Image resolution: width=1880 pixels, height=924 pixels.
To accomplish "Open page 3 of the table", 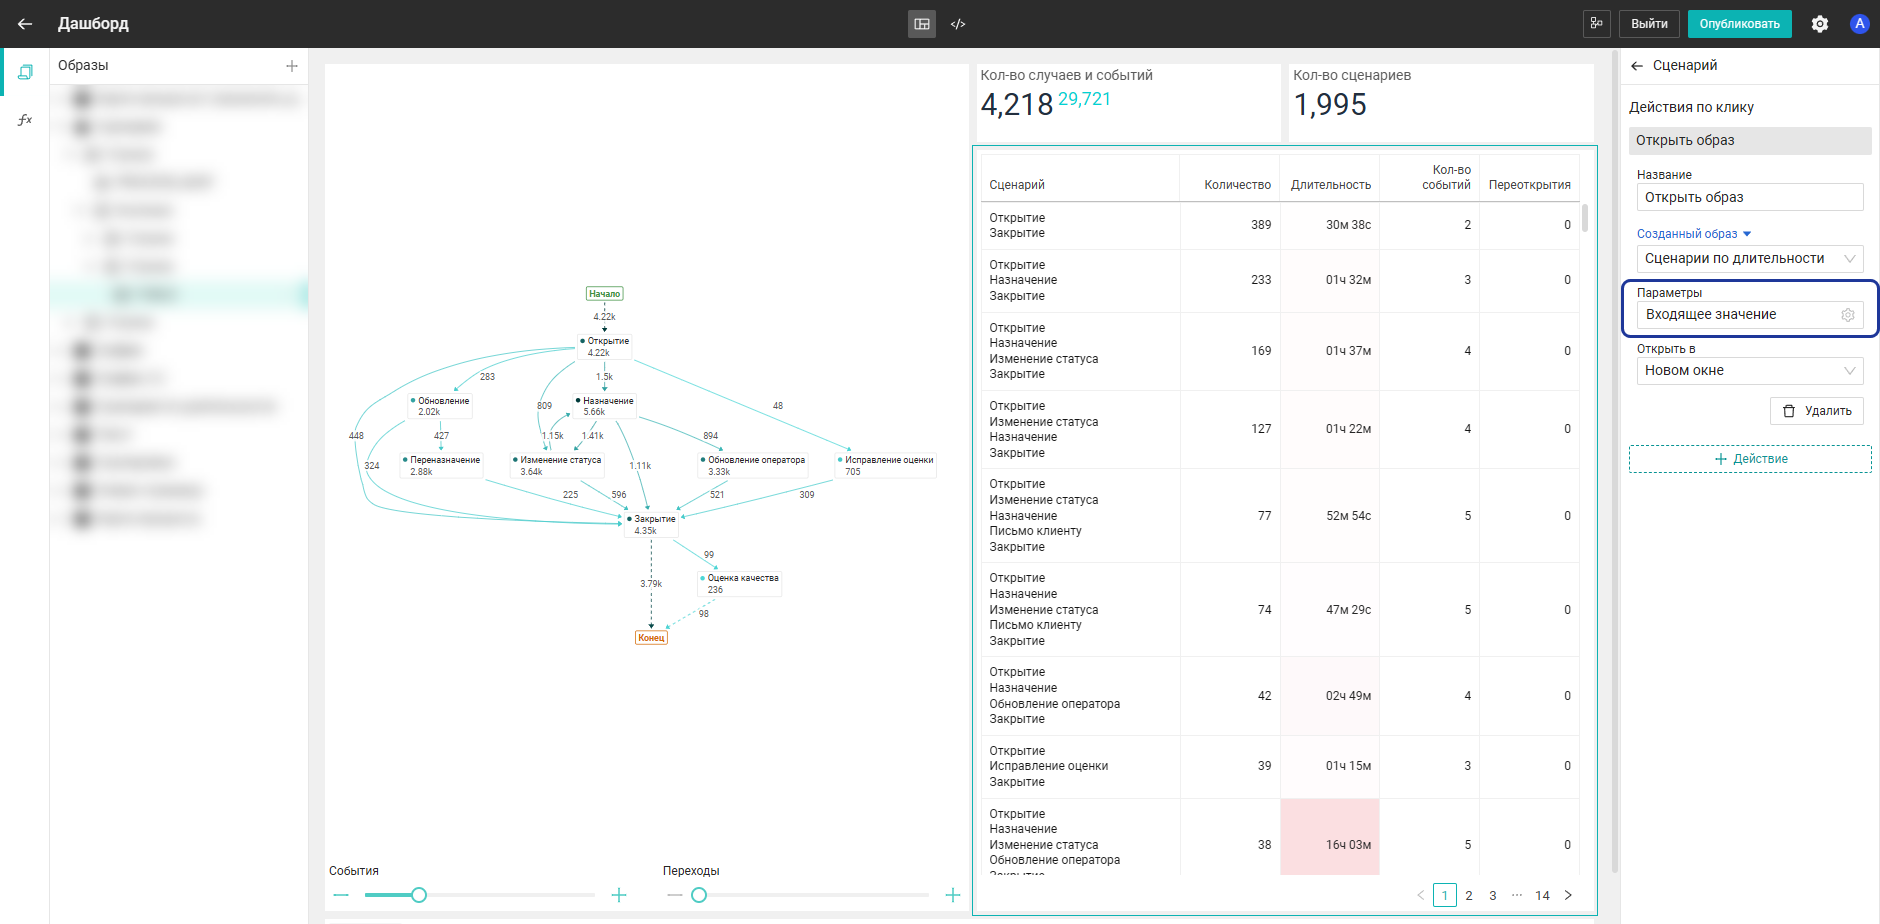I will 1493,895.
